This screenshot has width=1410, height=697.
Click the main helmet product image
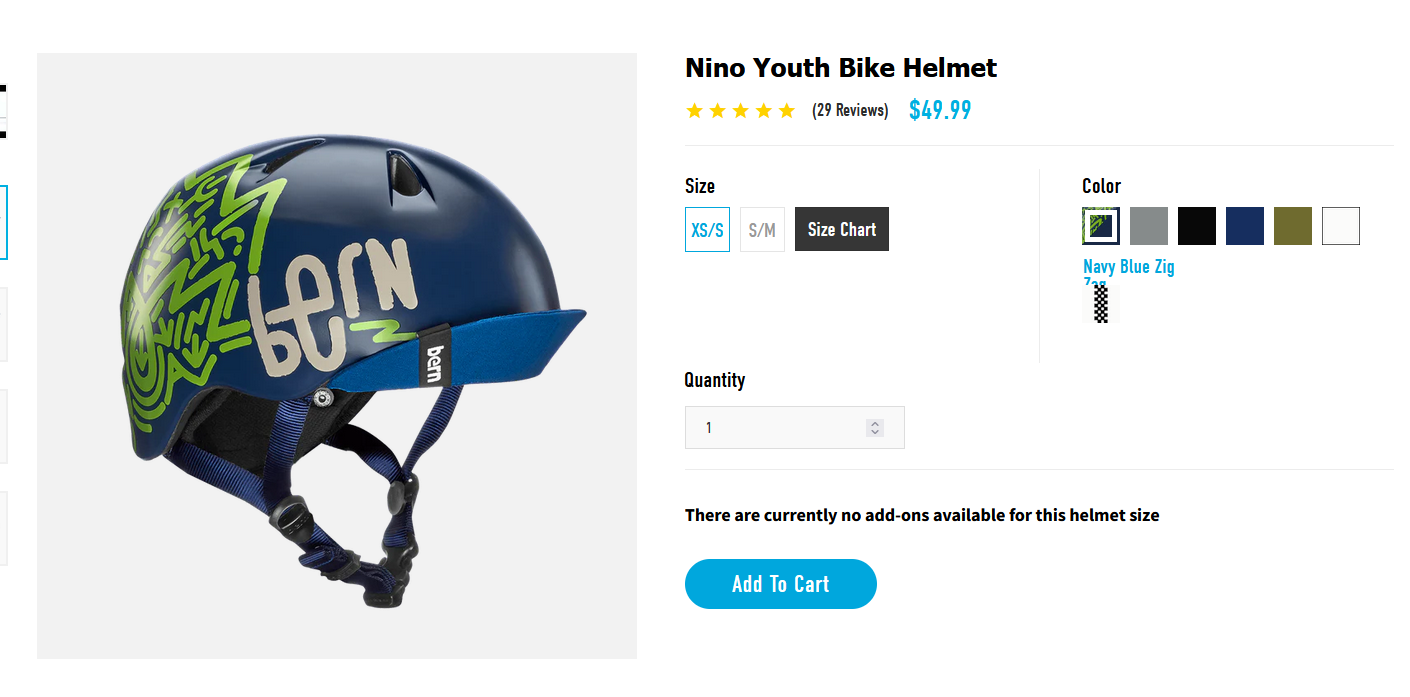[337, 355]
